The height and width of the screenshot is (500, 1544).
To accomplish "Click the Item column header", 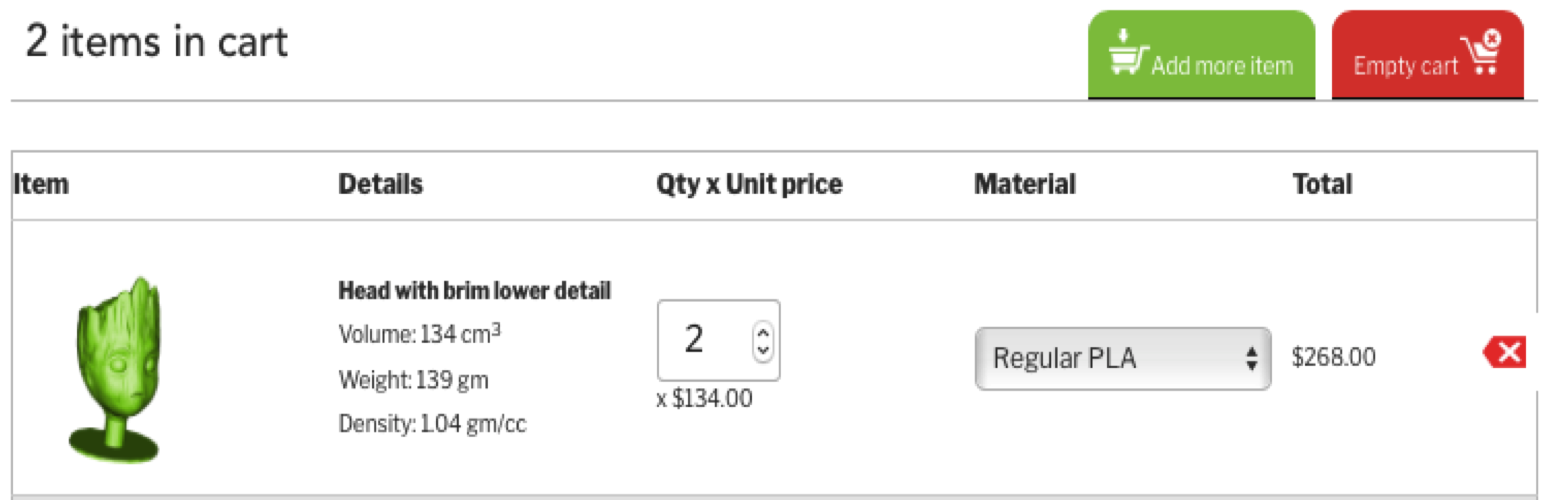I will (41, 184).
